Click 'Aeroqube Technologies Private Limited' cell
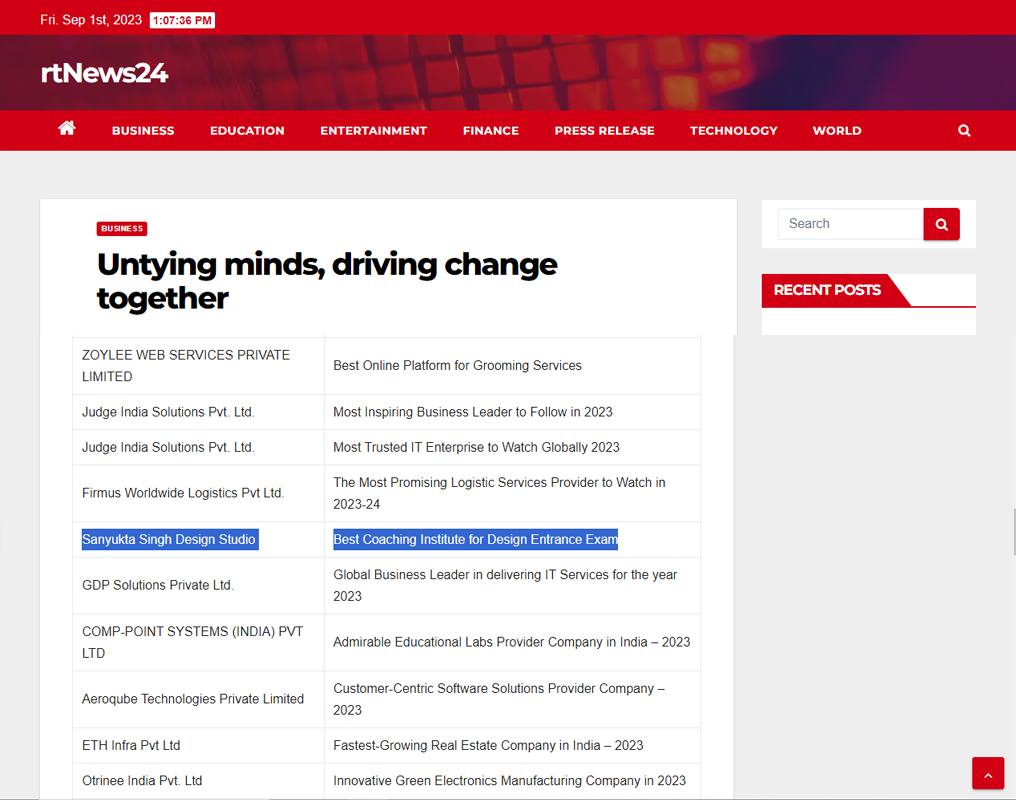This screenshot has width=1016, height=800. 198,699
